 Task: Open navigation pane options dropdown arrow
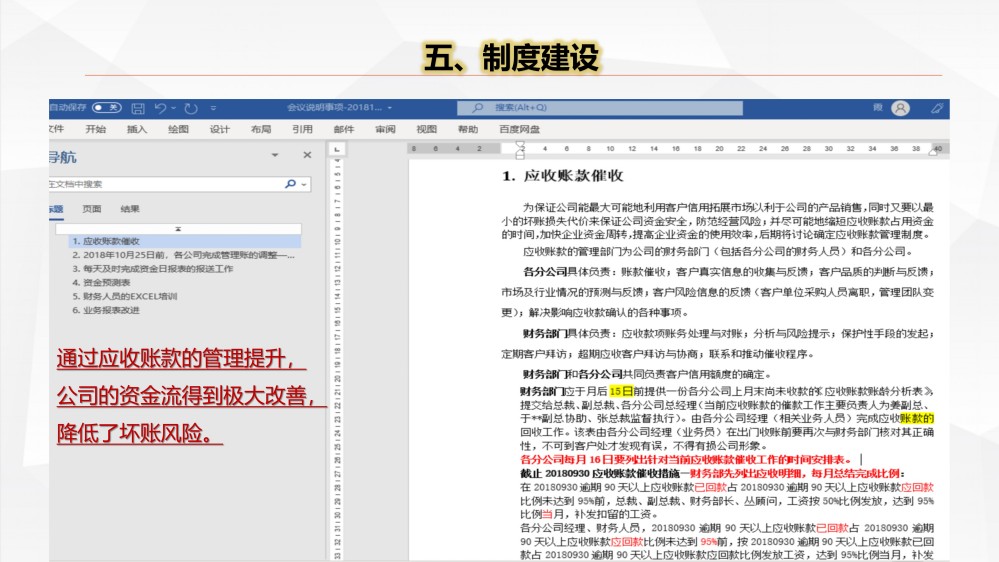coord(275,155)
